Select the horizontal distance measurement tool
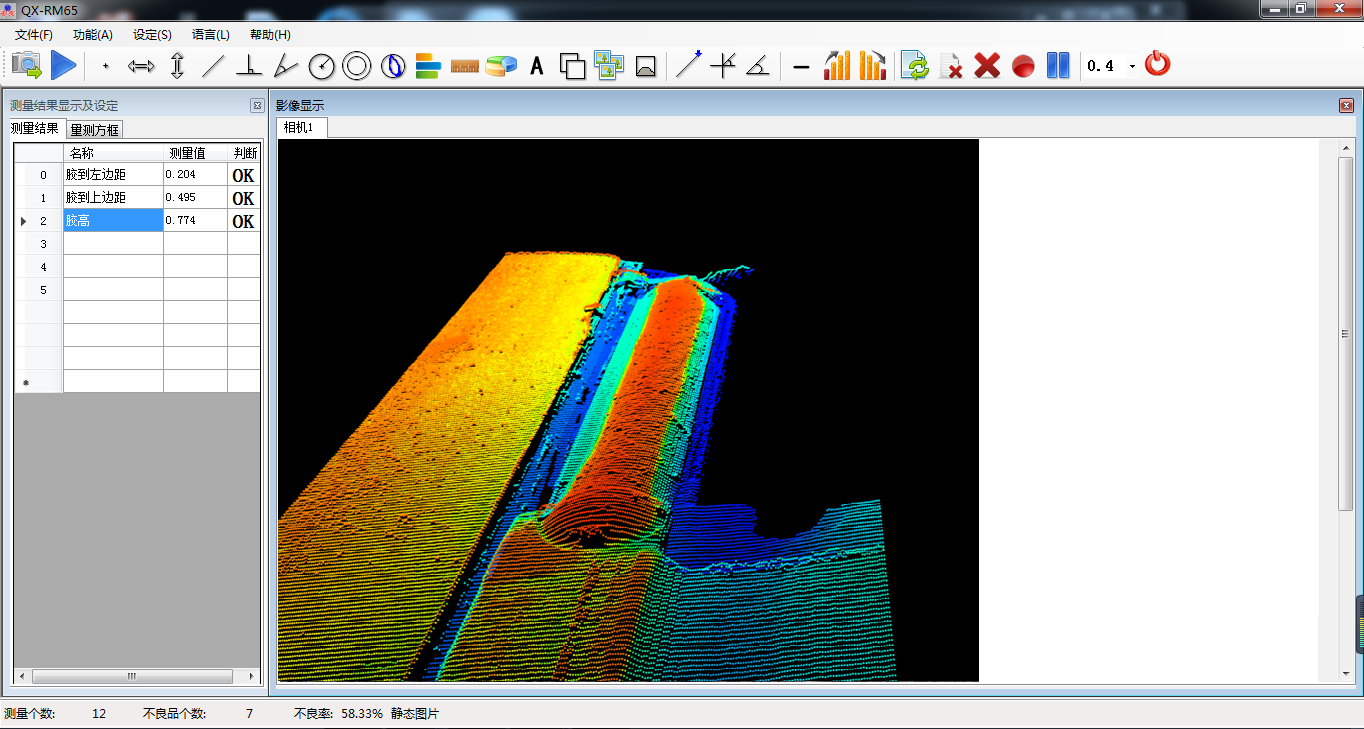This screenshot has width=1364, height=729. pos(141,67)
